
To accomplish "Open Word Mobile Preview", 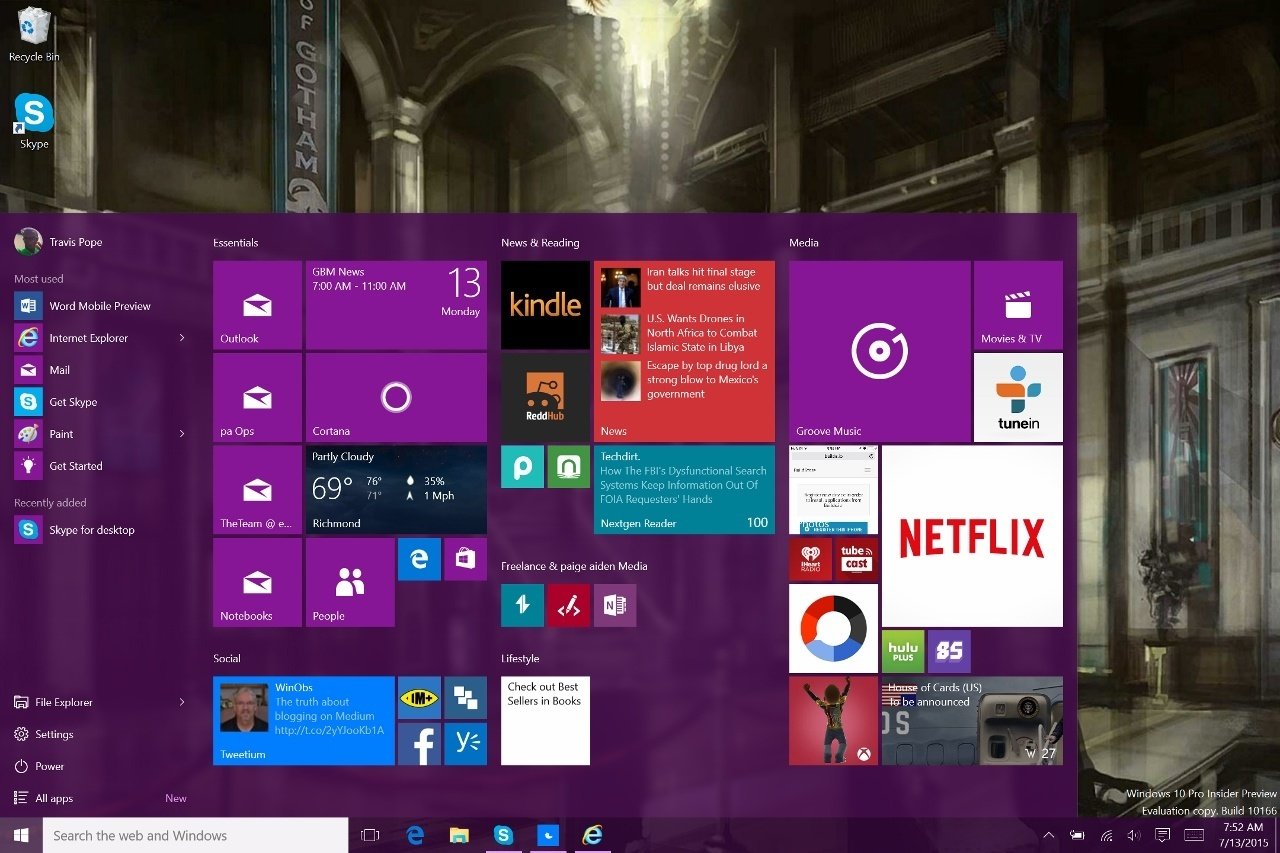I will click(x=100, y=306).
